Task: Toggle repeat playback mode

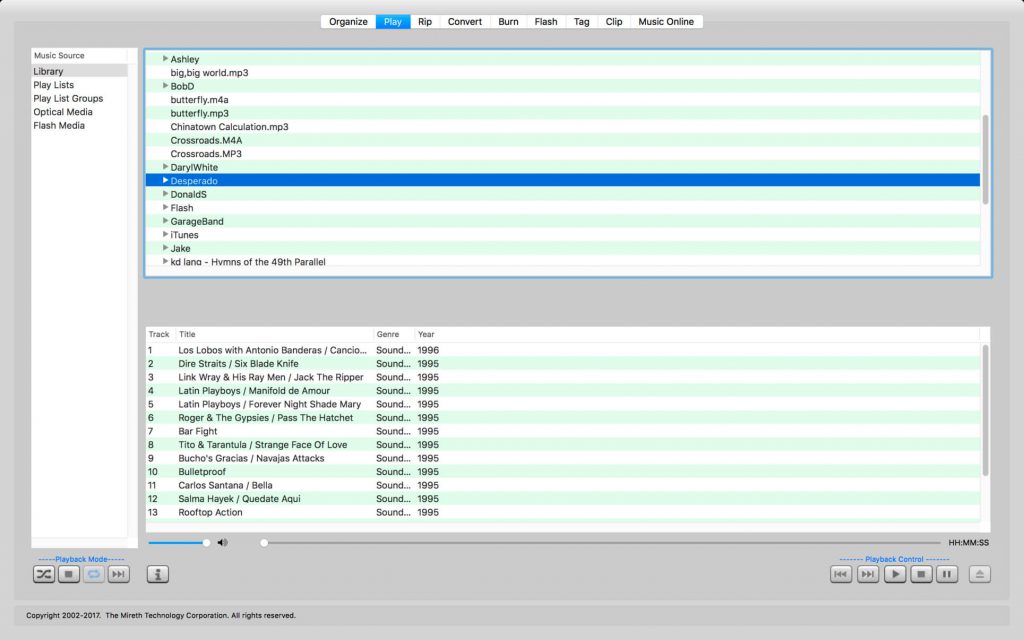Action: click(94, 574)
